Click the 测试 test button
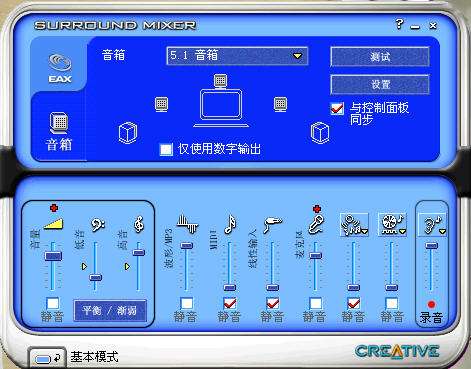 380,57
